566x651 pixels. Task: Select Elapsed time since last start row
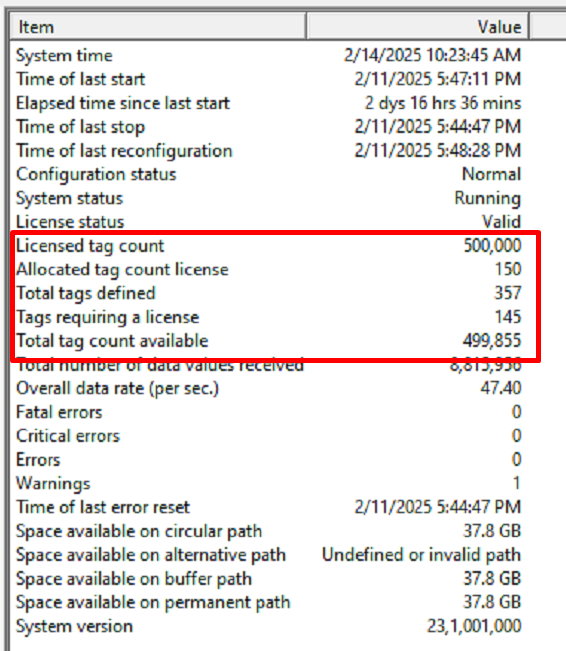pyautogui.click(x=269, y=103)
